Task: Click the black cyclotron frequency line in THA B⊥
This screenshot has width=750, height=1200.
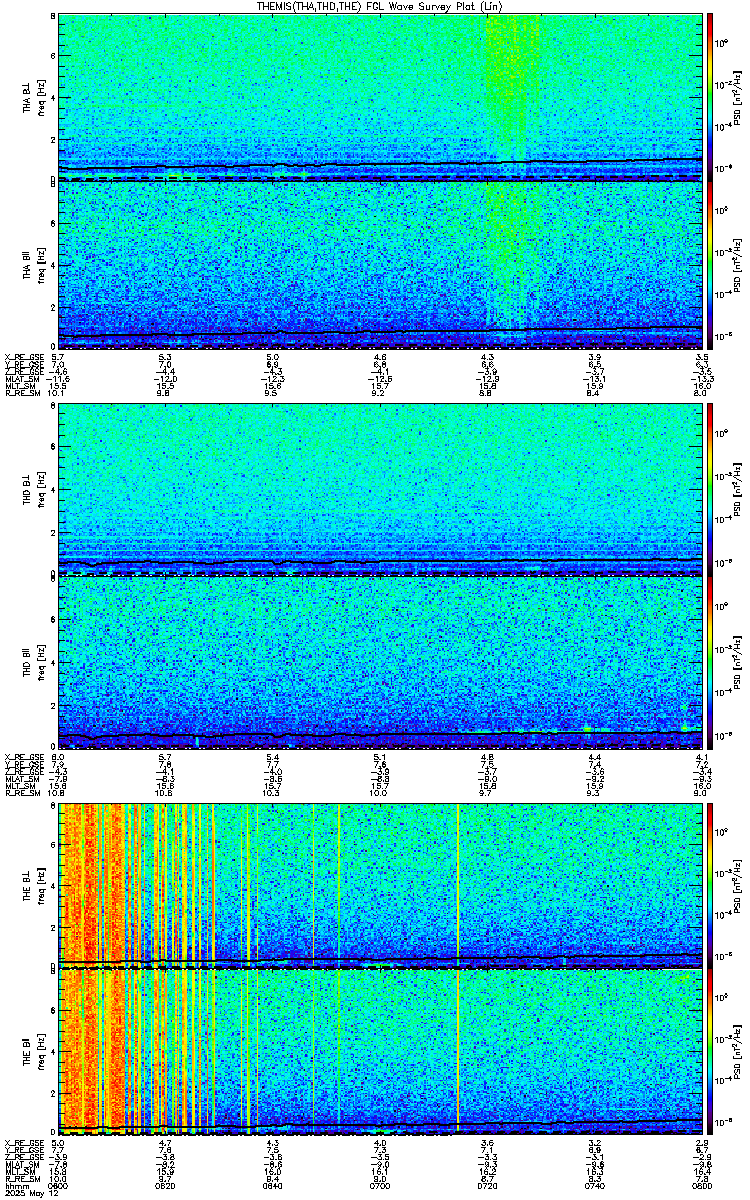Action: (381, 163)
